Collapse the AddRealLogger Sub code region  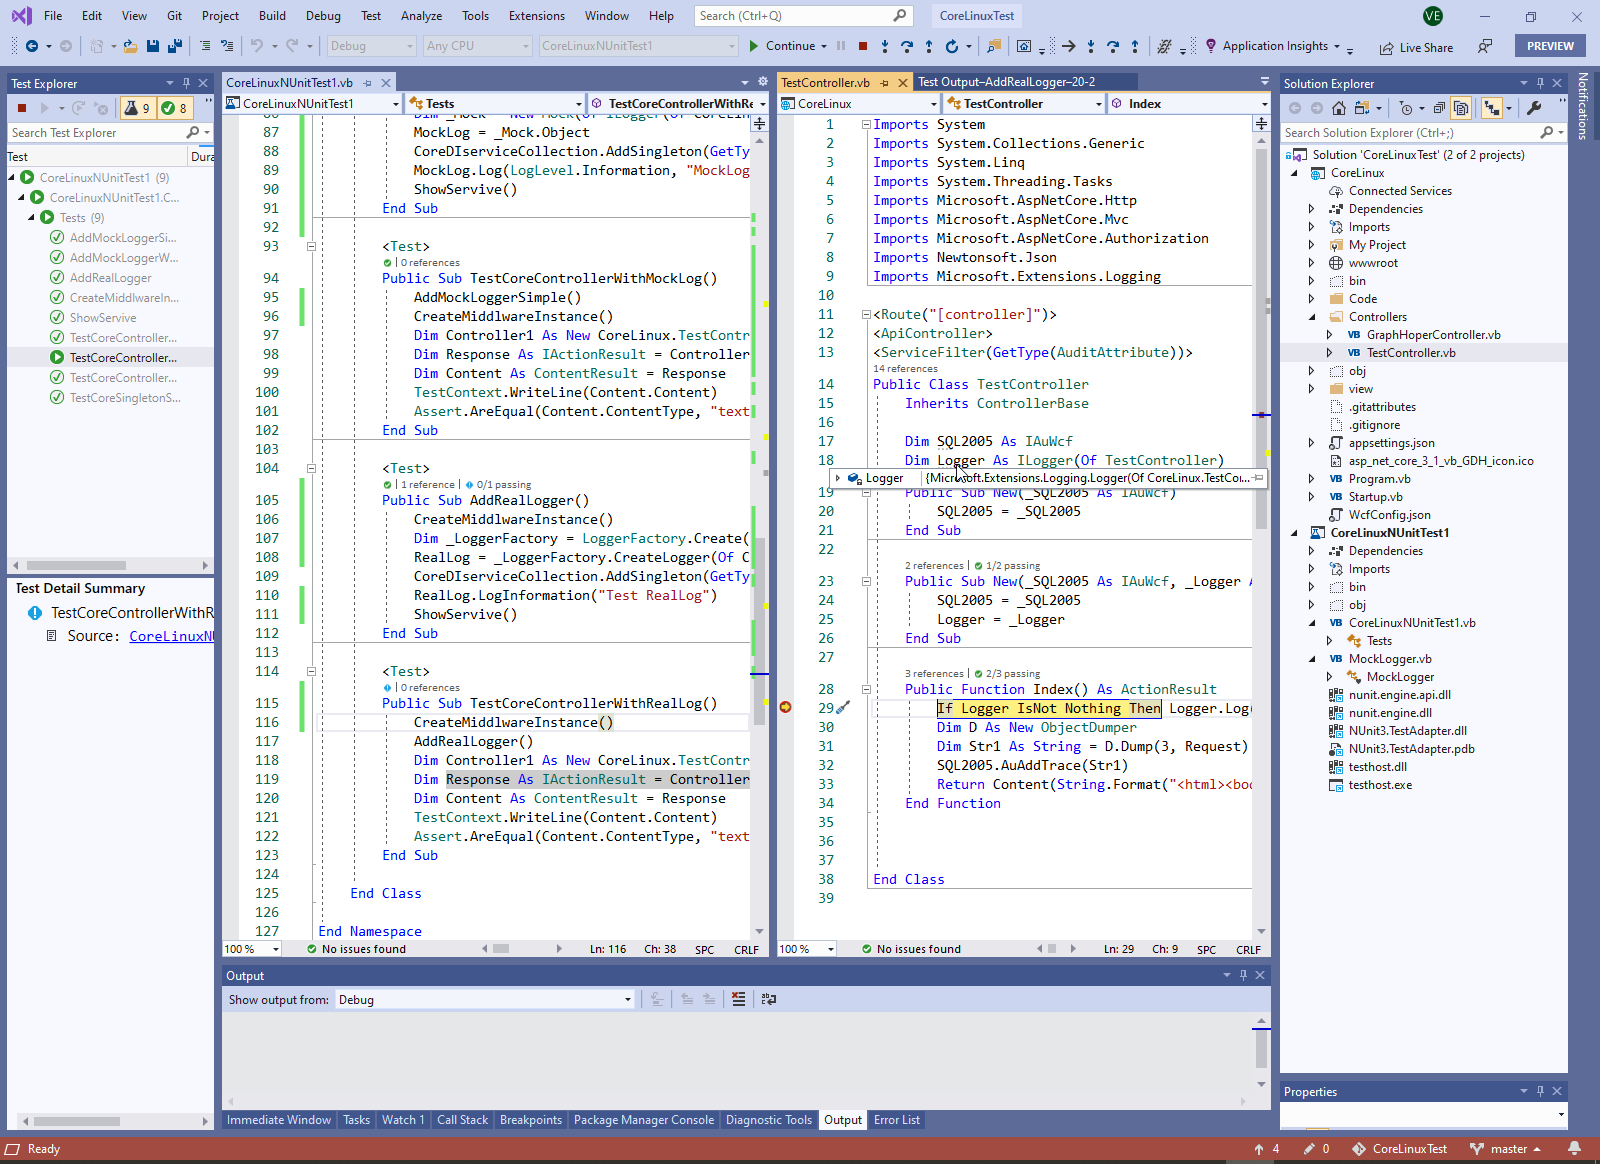[x=311, y=468]
